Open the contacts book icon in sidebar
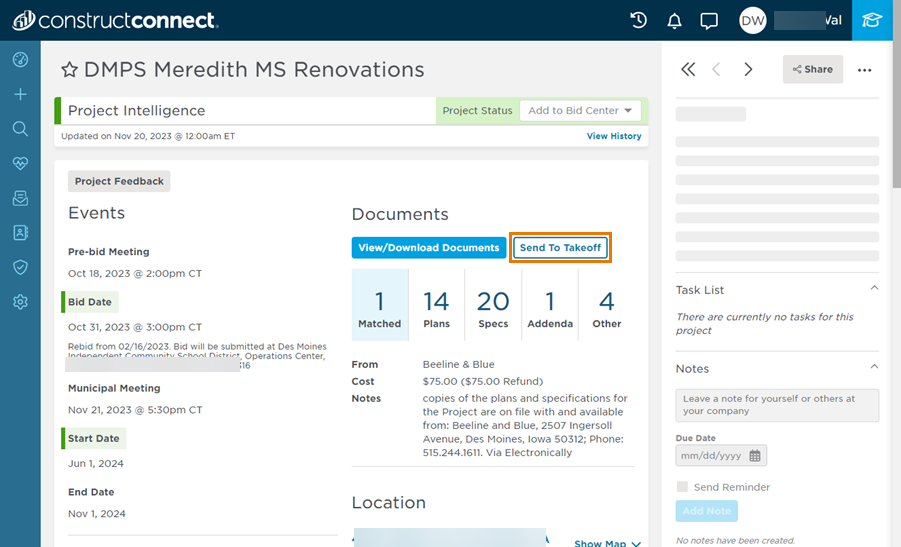901x547 pixels. coord(20,233)
